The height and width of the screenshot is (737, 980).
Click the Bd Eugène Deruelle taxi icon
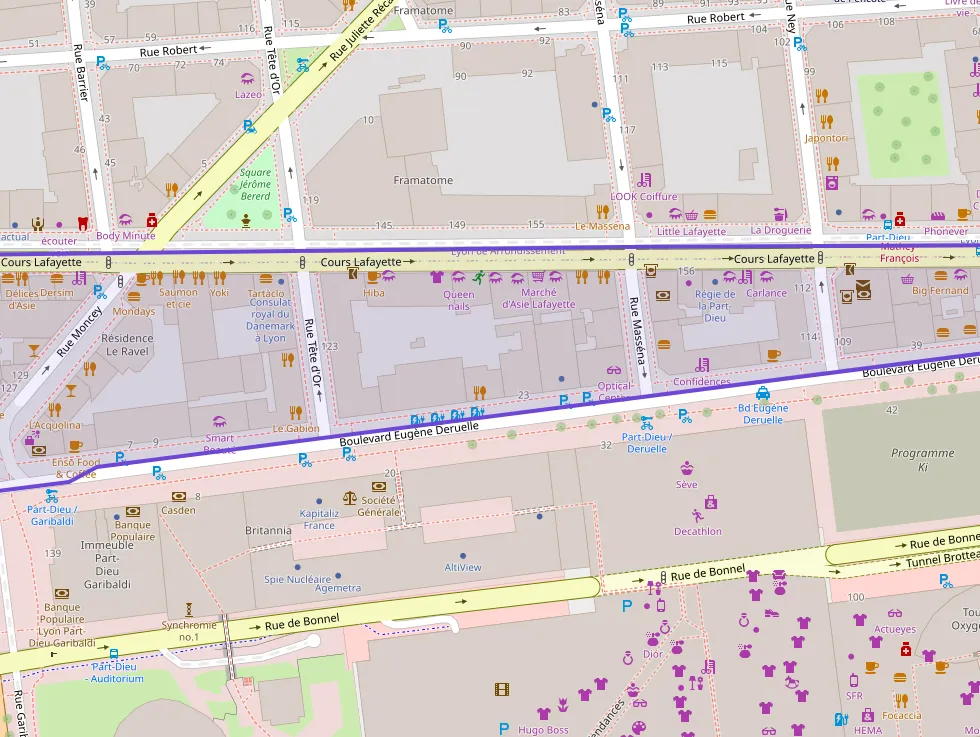click(763, 393)
